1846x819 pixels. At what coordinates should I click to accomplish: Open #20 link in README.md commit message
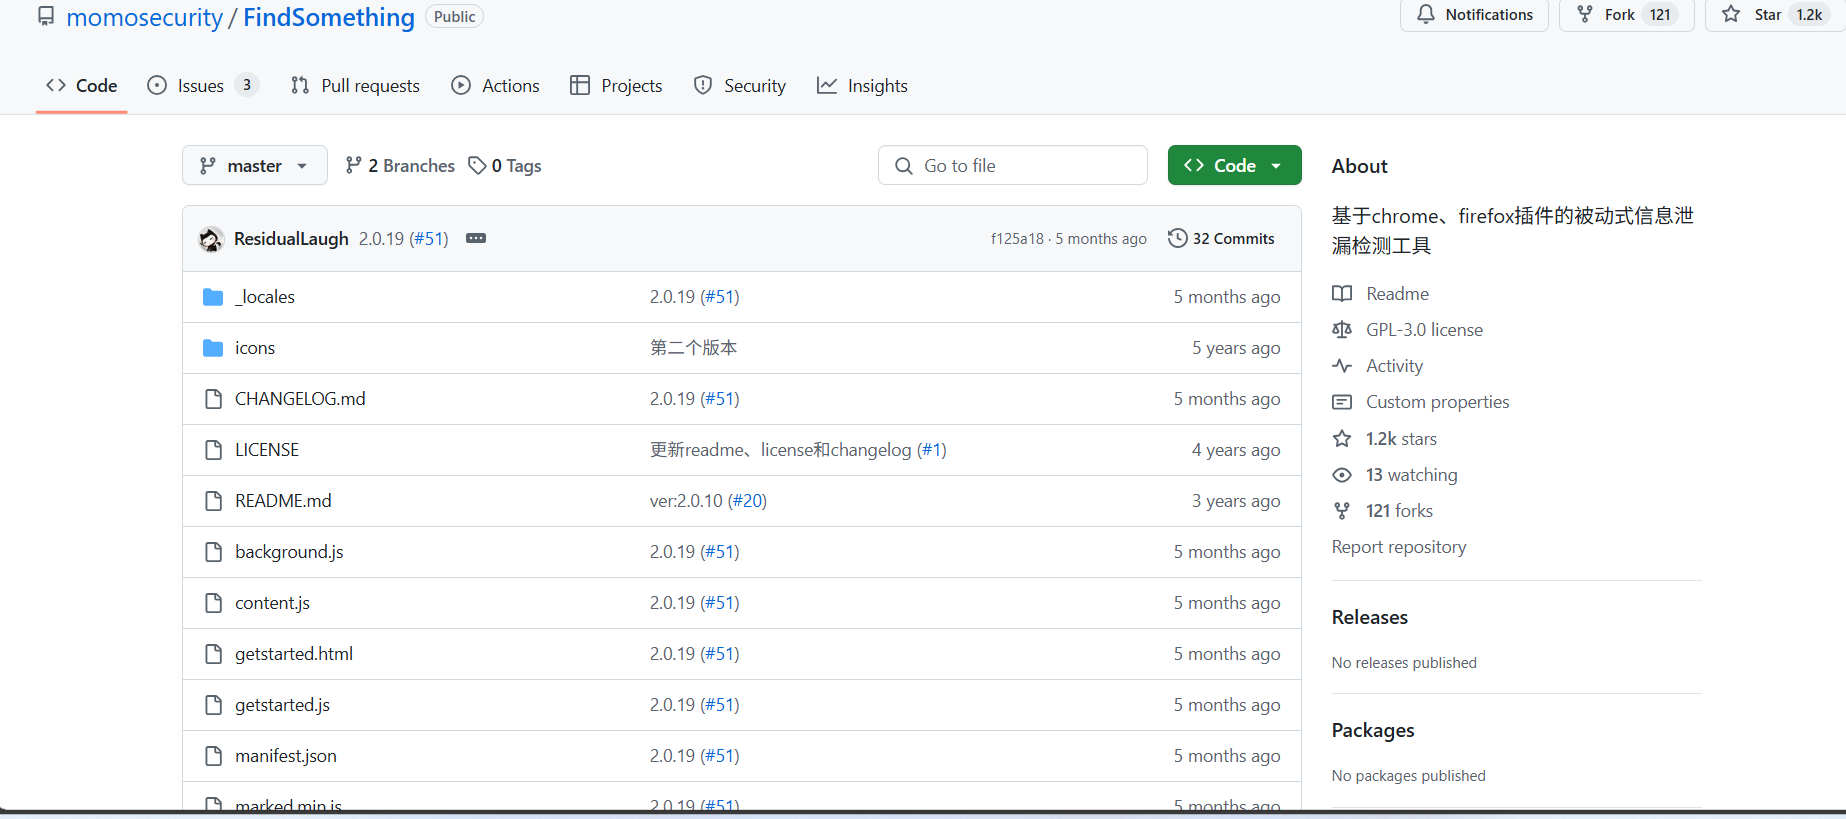click(x=747, y=501)
